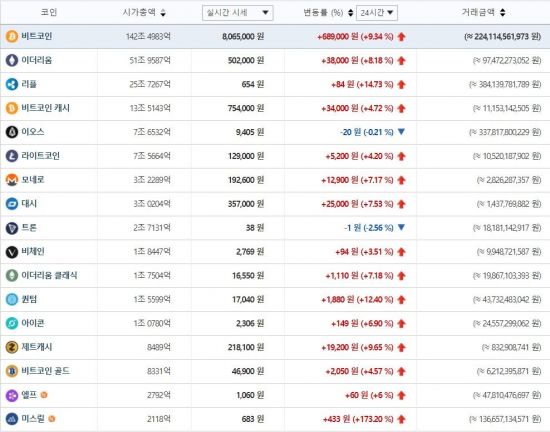Click the Bitcoin (비트코인) coin icon

pyautogui.click(x=12, y=36)
